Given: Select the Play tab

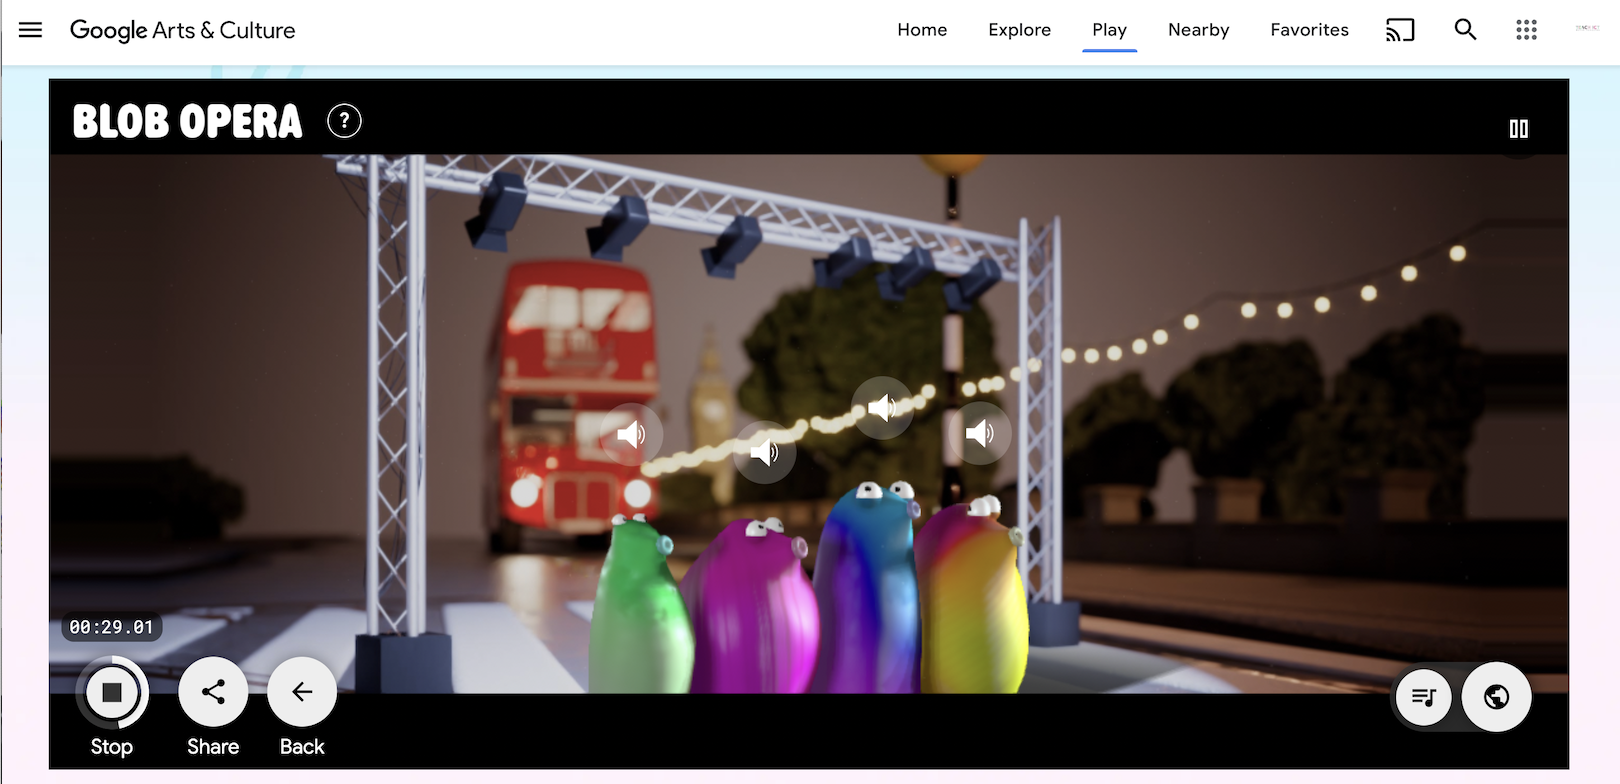Looking at the screenshot, I should (1109, 30).
